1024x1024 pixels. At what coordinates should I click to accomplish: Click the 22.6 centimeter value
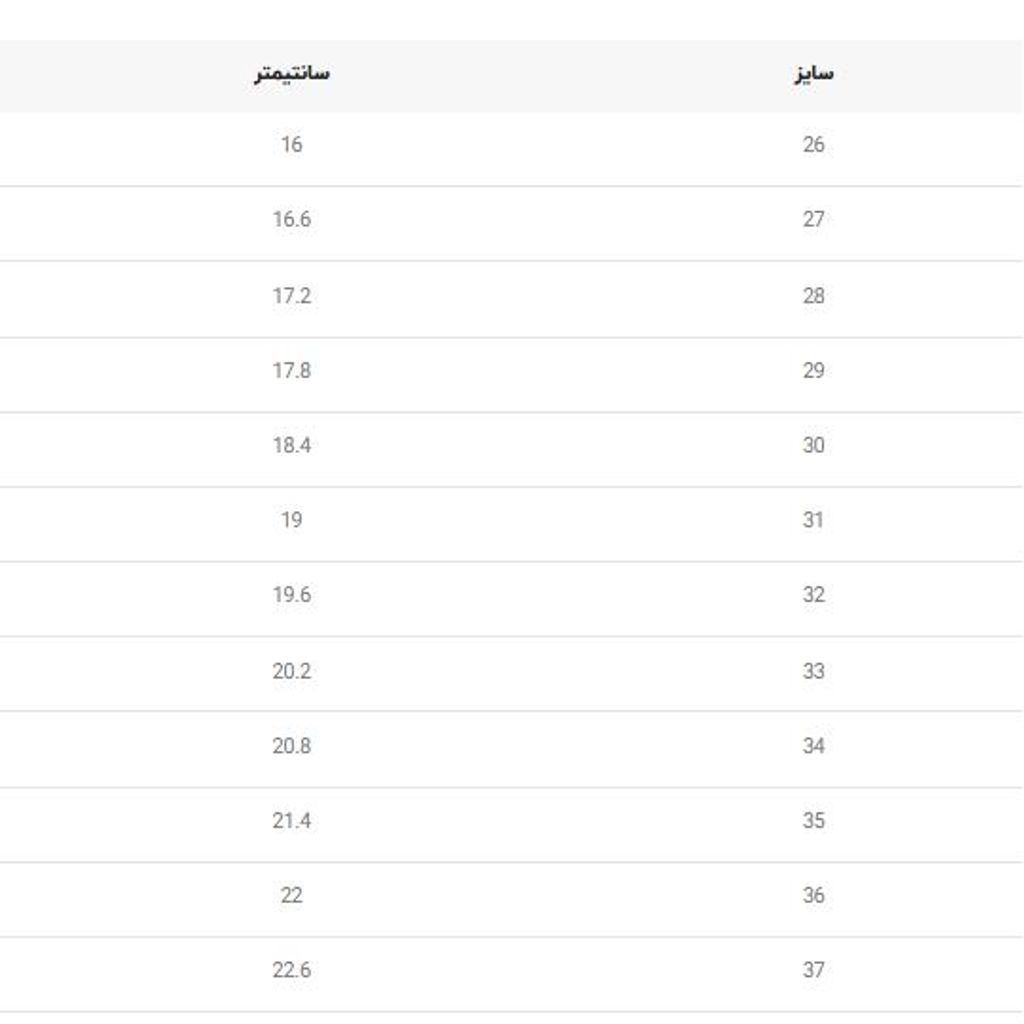coord(291,970)
